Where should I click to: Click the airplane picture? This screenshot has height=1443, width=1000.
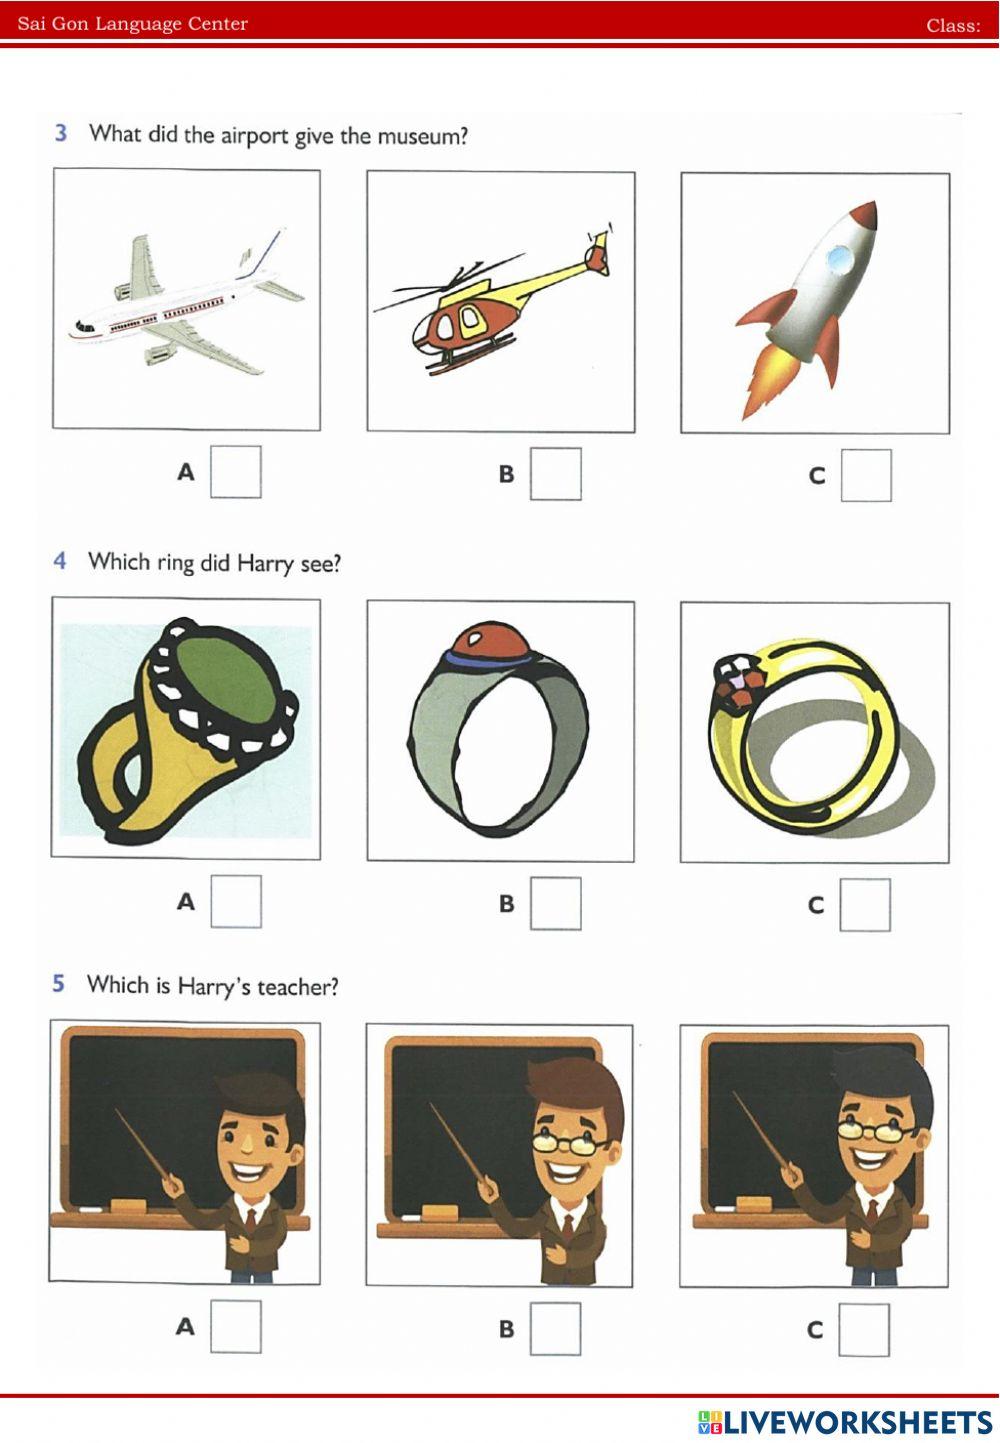click(x=187, y=299)
